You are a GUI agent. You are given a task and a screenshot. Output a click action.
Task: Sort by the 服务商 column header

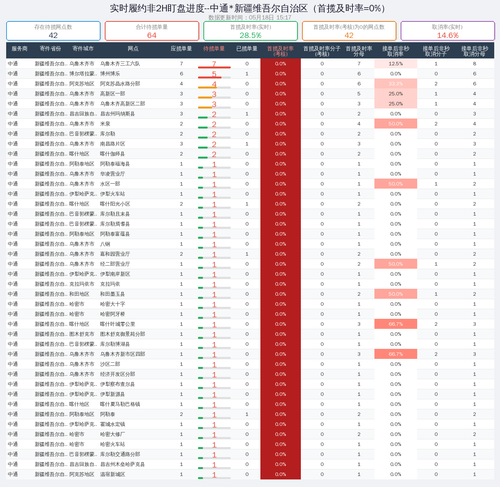(x=19, y=49)
